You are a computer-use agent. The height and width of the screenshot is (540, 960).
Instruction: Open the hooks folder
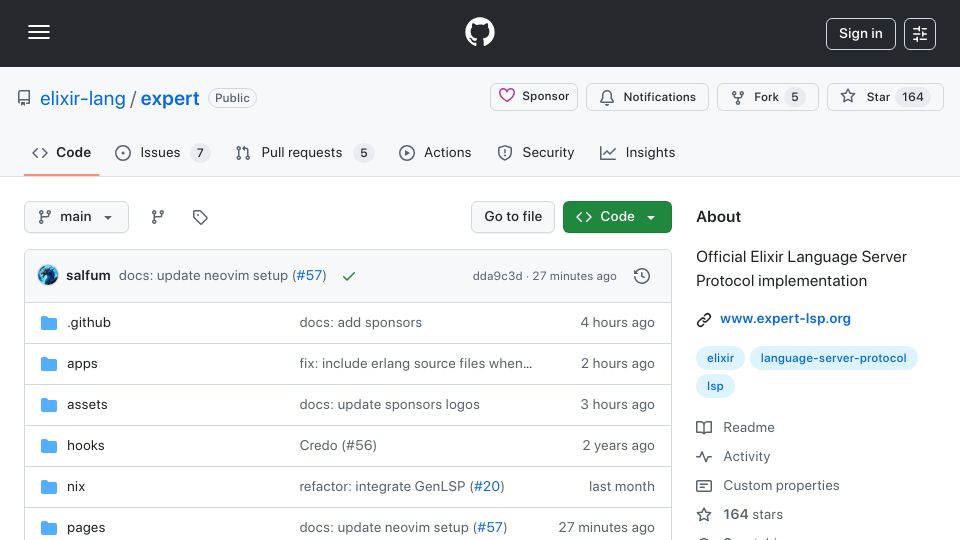[x=86, y=446]
